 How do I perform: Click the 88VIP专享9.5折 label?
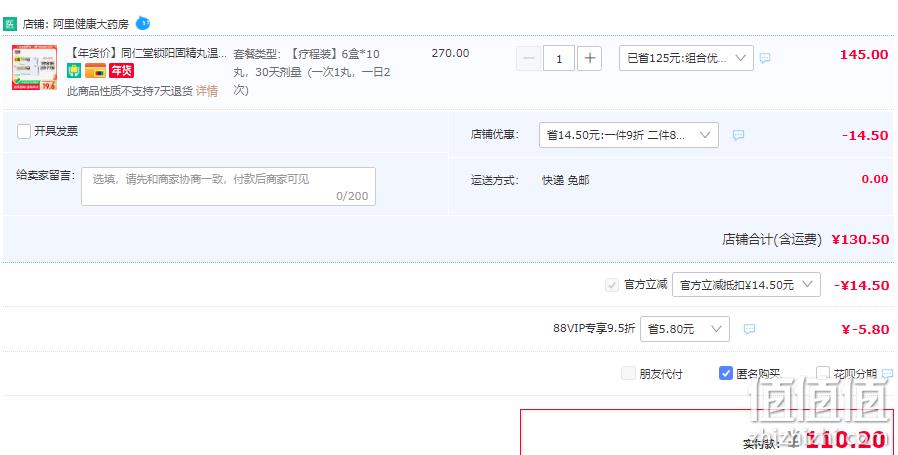coord(594,328)
